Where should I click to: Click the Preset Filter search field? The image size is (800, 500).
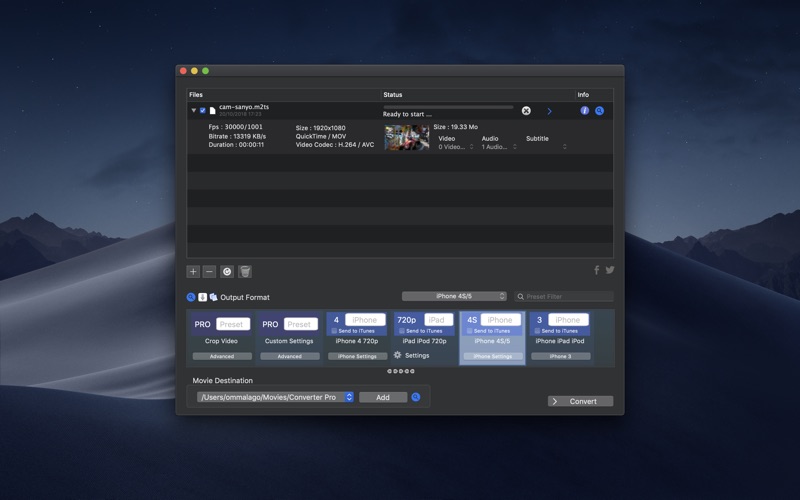pos(564,296)
